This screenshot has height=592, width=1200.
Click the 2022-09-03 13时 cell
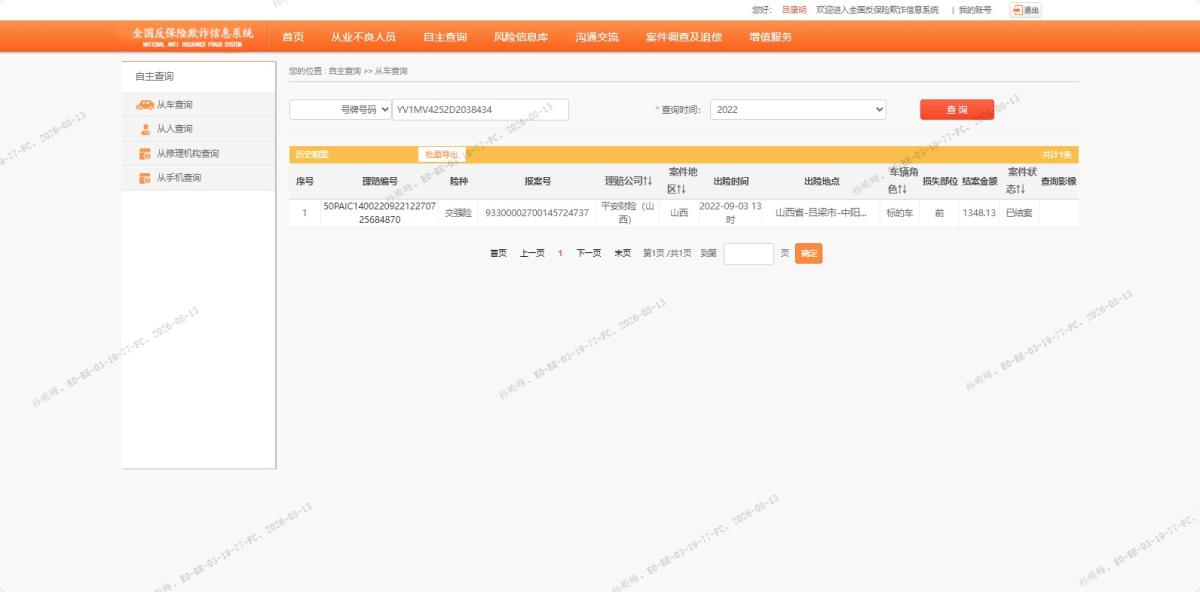point(730,213)
